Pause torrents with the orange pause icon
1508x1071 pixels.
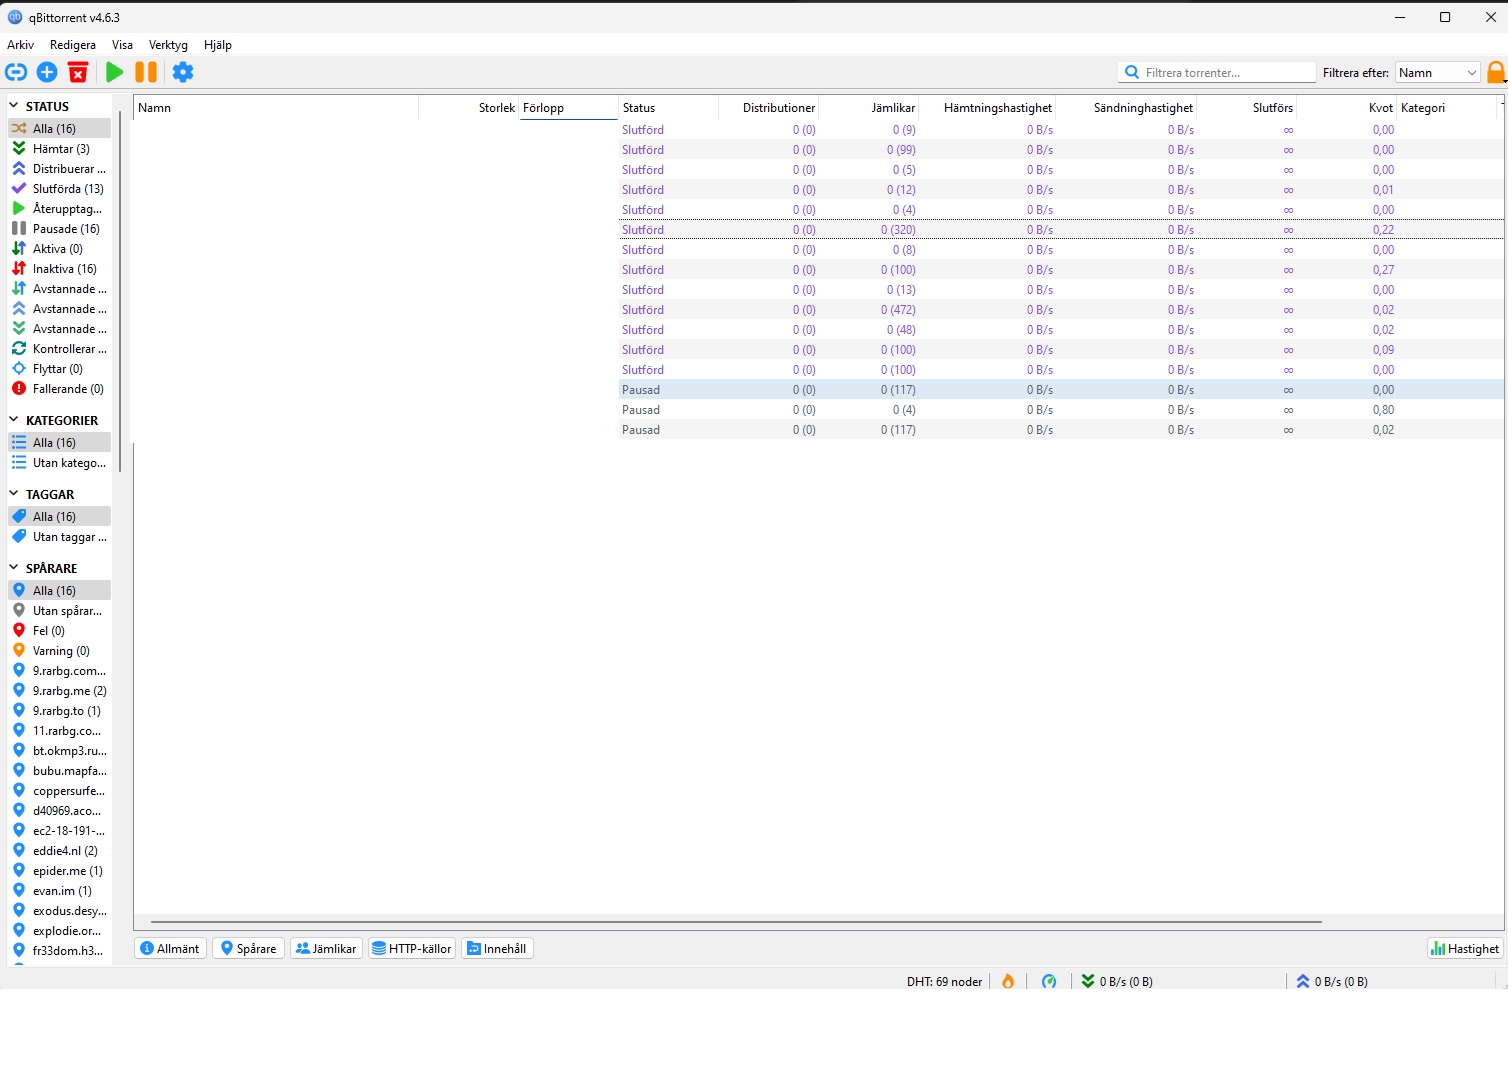145,71
